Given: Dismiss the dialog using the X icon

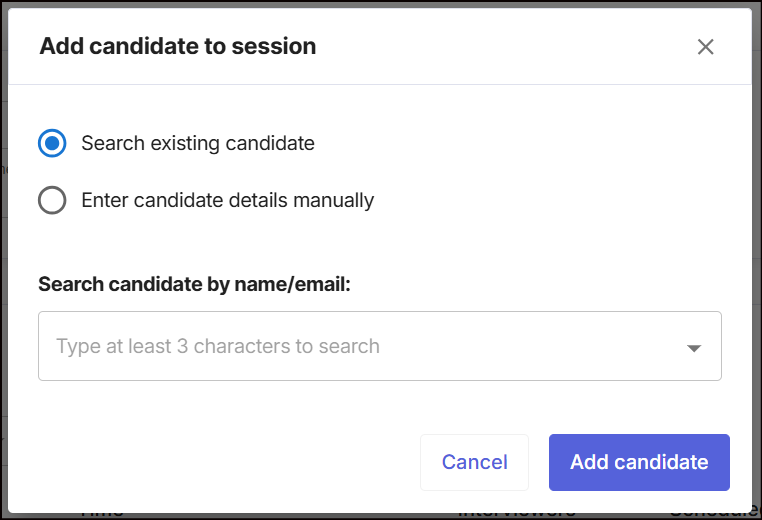Looking at the screenshot, I should point(706,47).
